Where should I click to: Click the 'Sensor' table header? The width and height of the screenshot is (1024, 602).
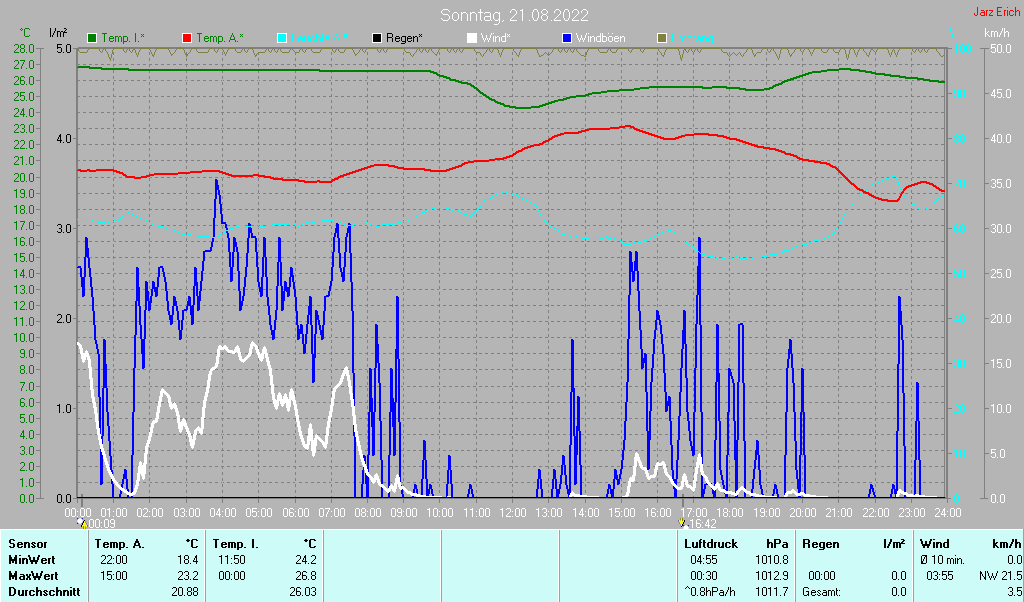(27, 544)
